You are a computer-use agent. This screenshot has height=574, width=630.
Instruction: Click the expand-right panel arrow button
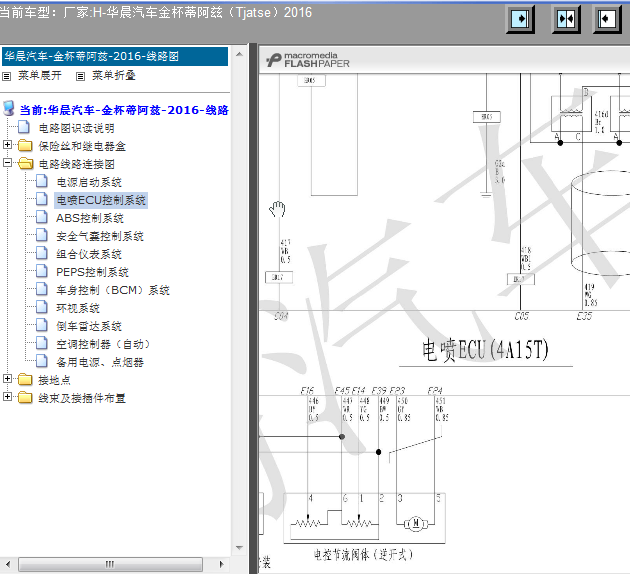pos(520,18)
